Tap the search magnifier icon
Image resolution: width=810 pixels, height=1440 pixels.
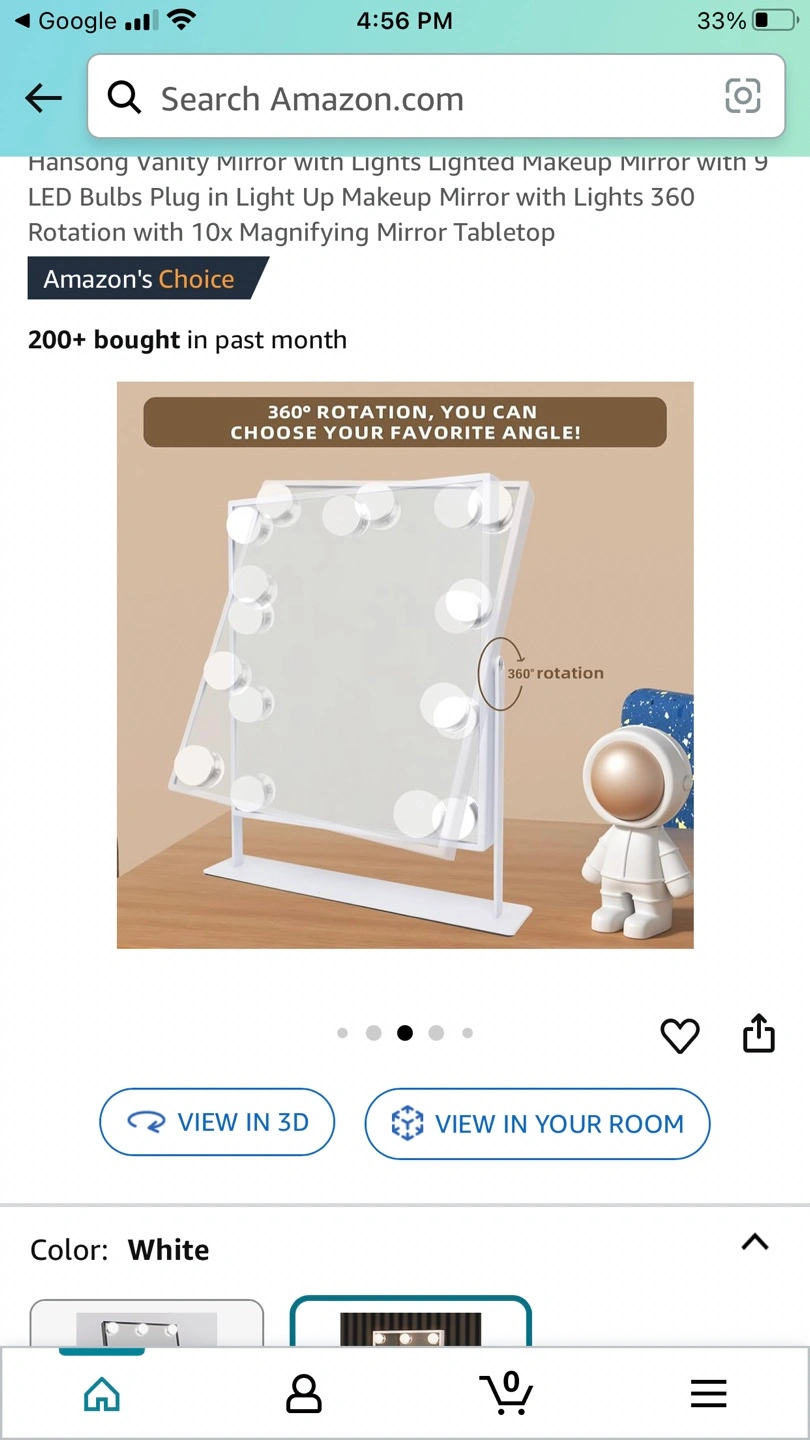tap(124, 98)
